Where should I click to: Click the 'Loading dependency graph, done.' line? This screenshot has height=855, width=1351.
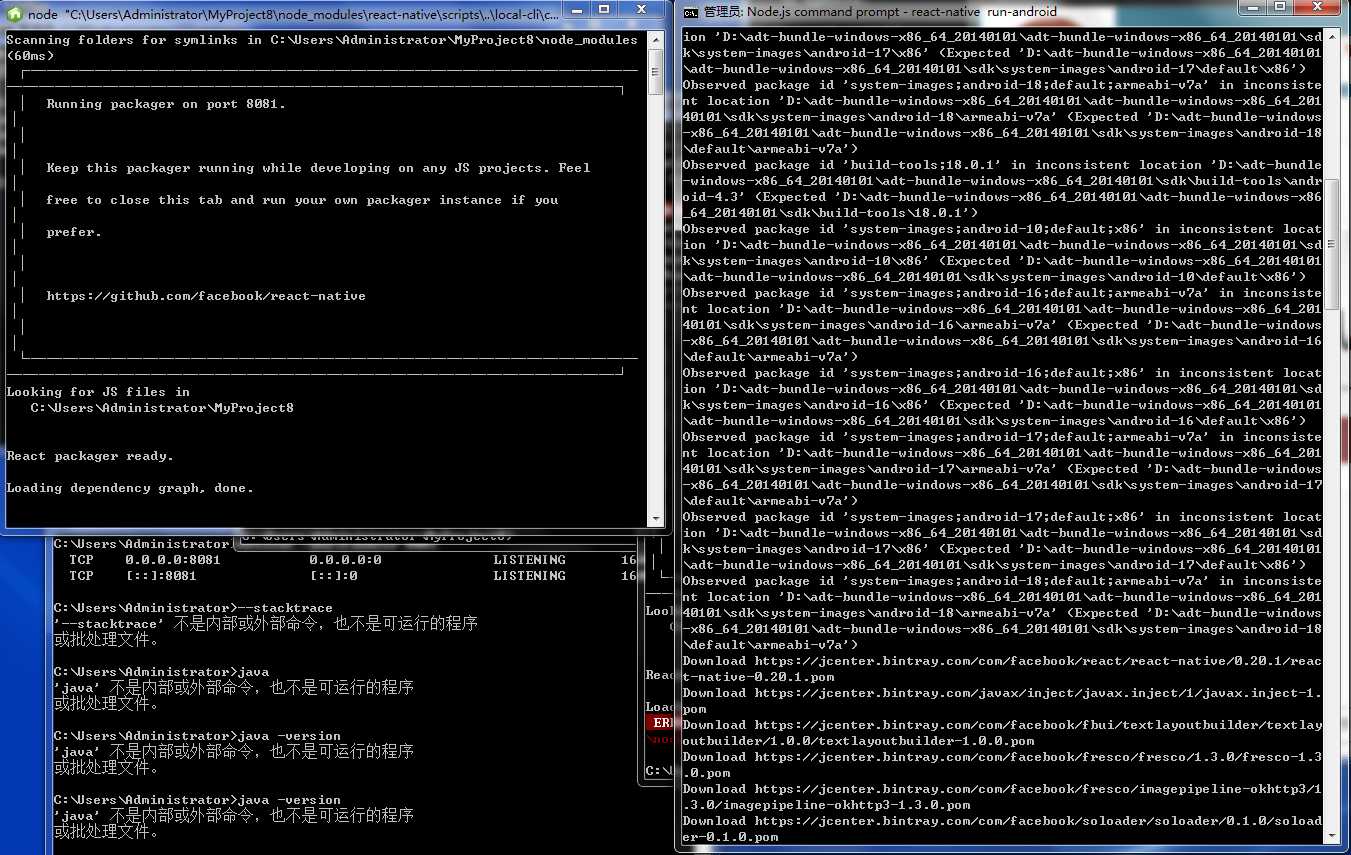click(130, 488)
